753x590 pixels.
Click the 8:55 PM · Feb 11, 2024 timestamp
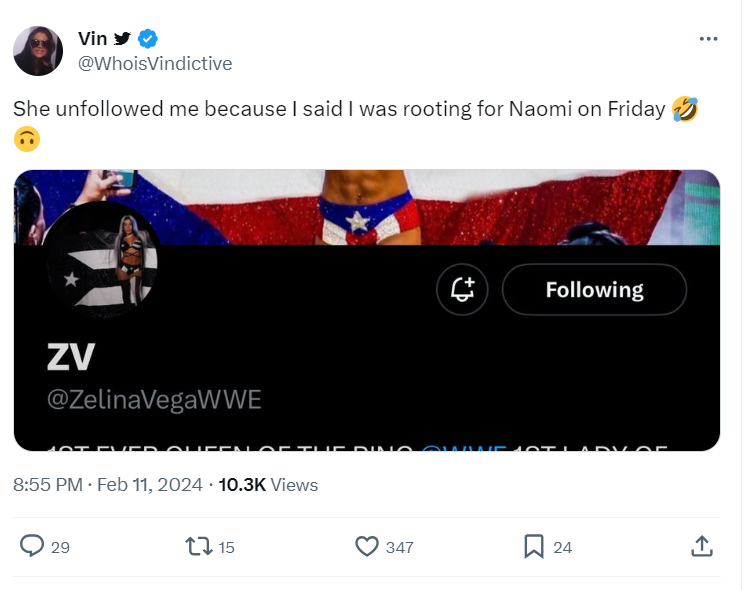click(x=106, y=485)
